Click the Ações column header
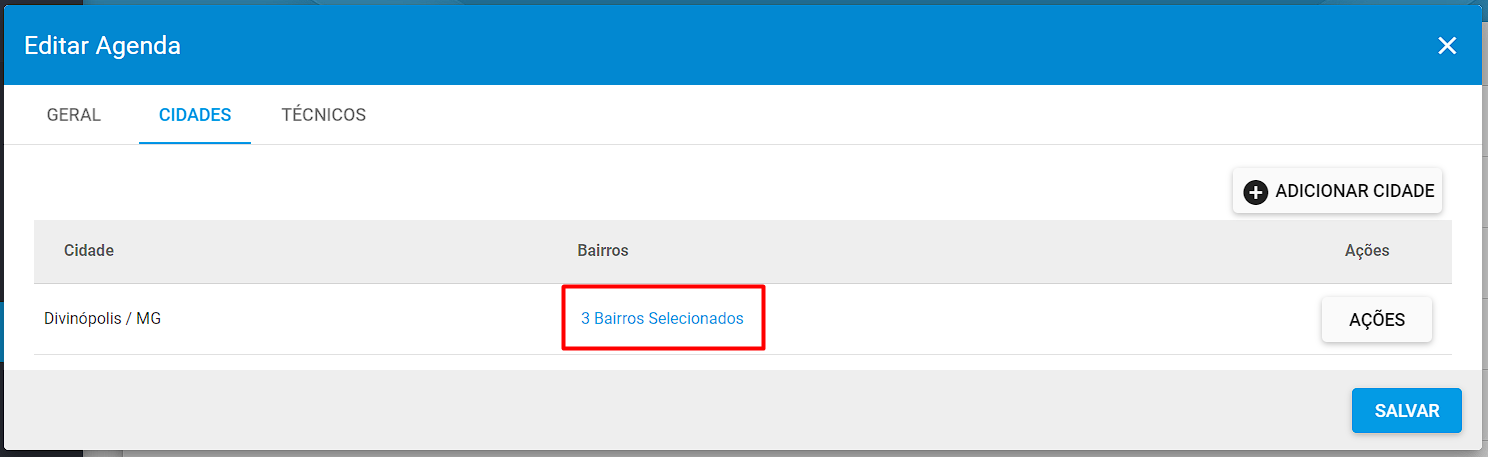 pos(1367,250)
